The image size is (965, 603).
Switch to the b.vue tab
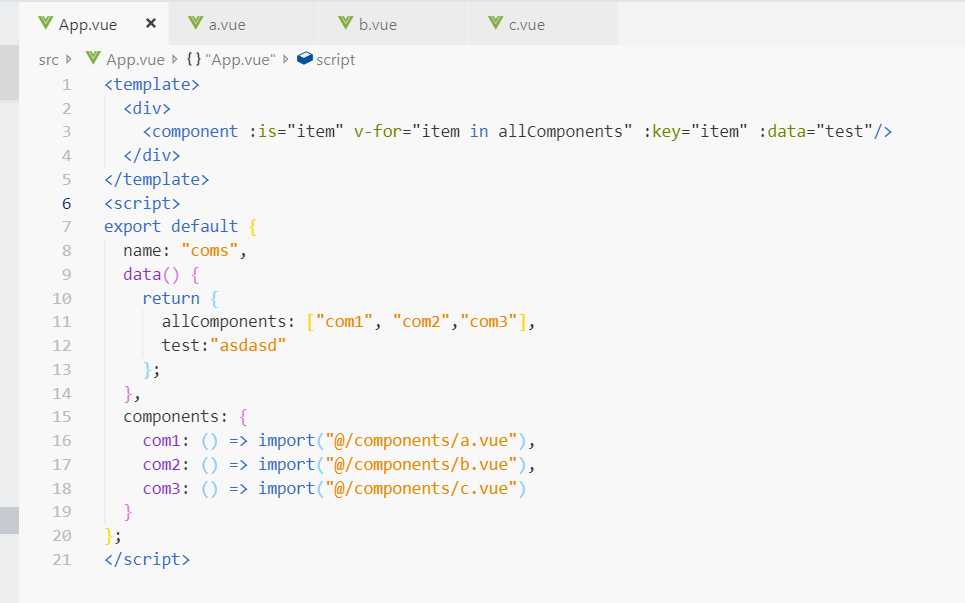393,23
